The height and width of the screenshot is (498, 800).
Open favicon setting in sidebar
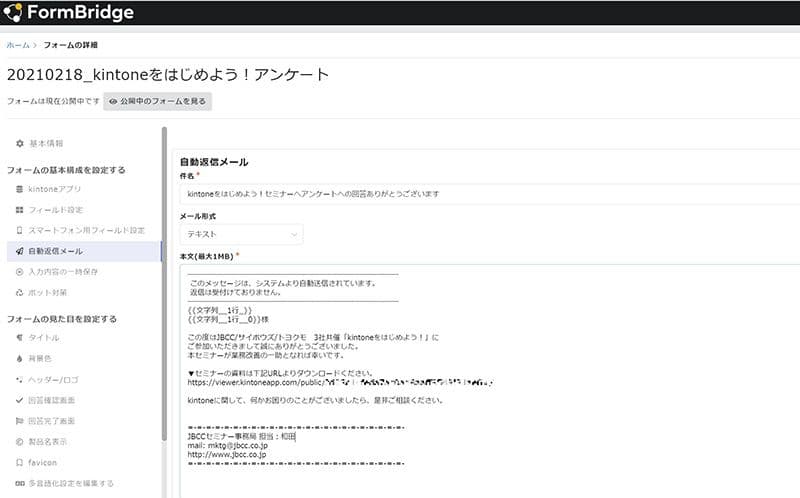click(x=45, y=463)
